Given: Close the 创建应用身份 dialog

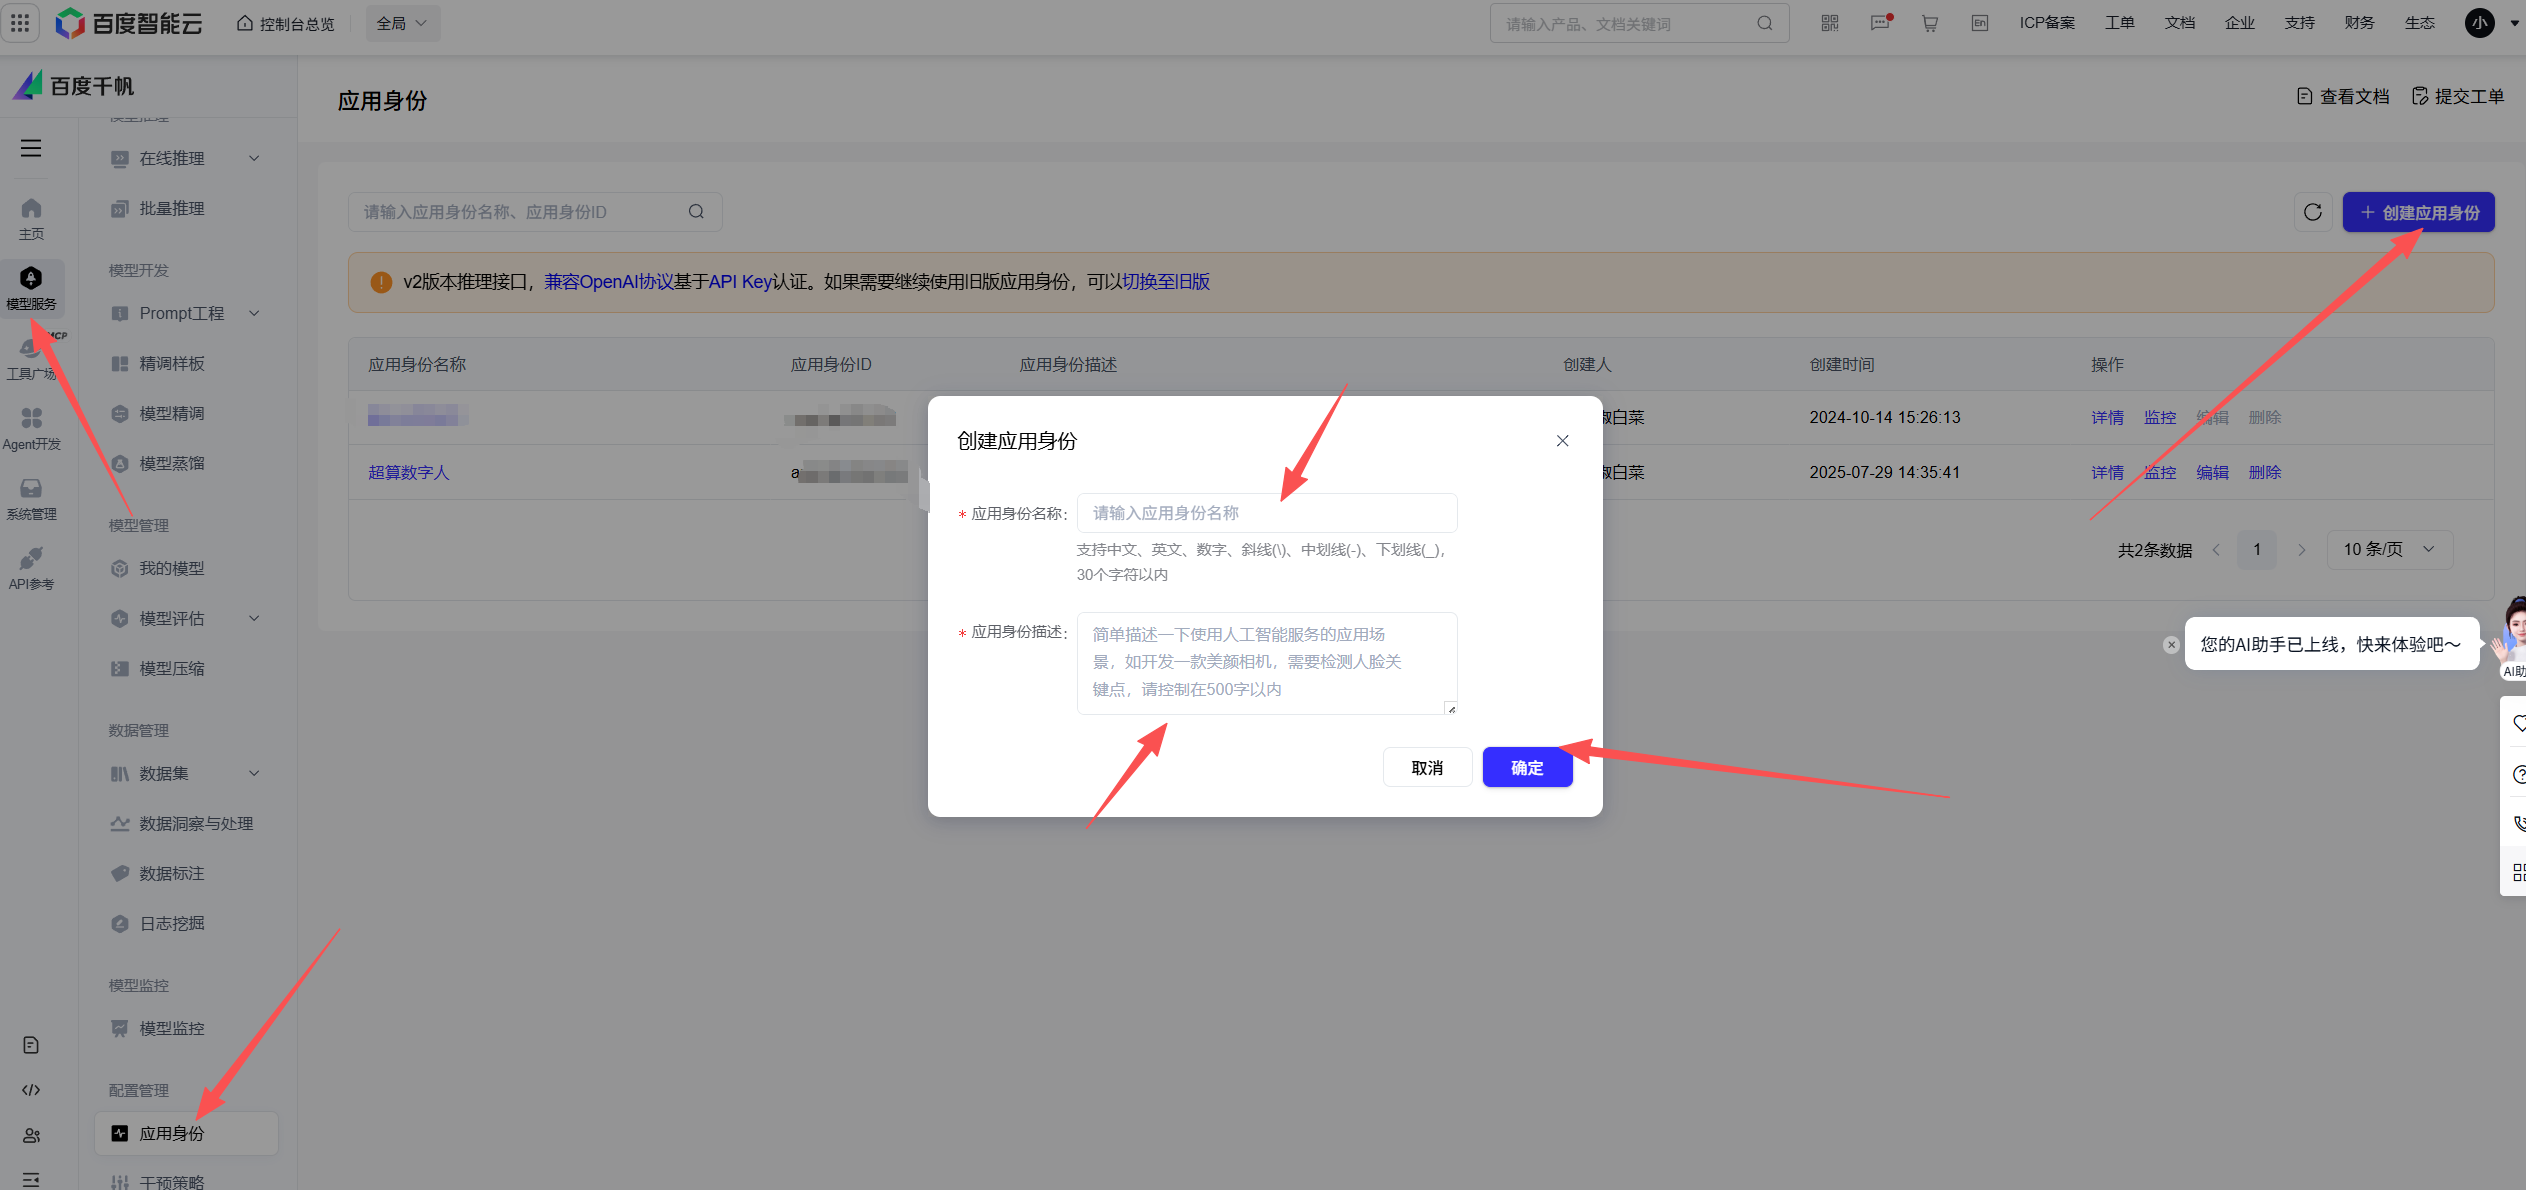Looking at the screenshot, I should (1562, 441).
